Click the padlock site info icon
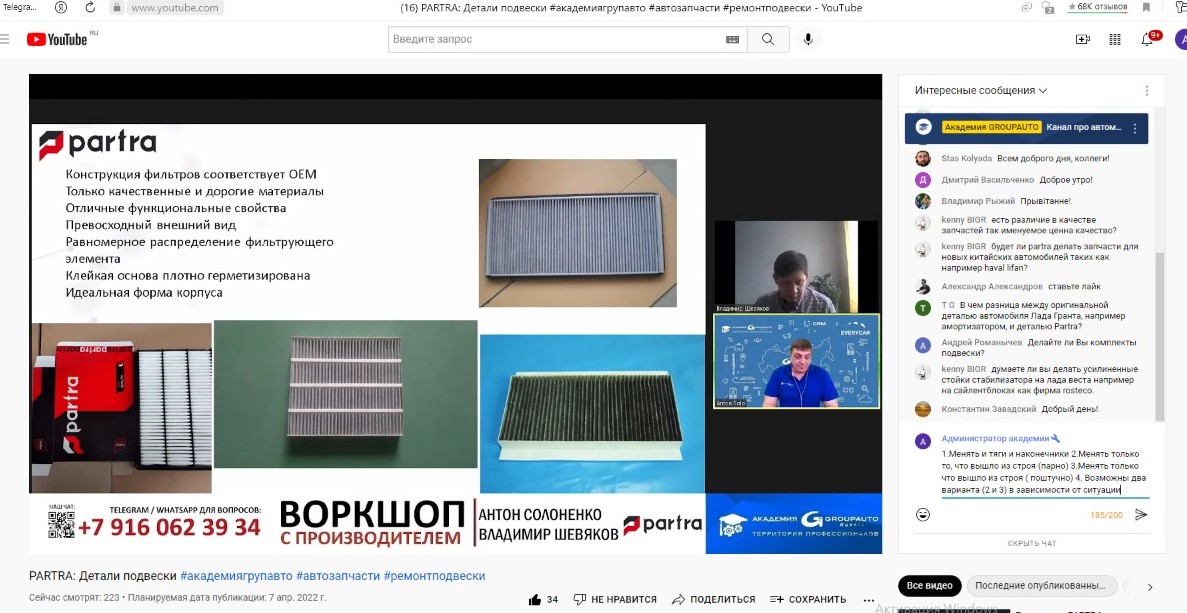Image resolution: width=1187 pixels, height=613 pixels. (x=116, y=8)
